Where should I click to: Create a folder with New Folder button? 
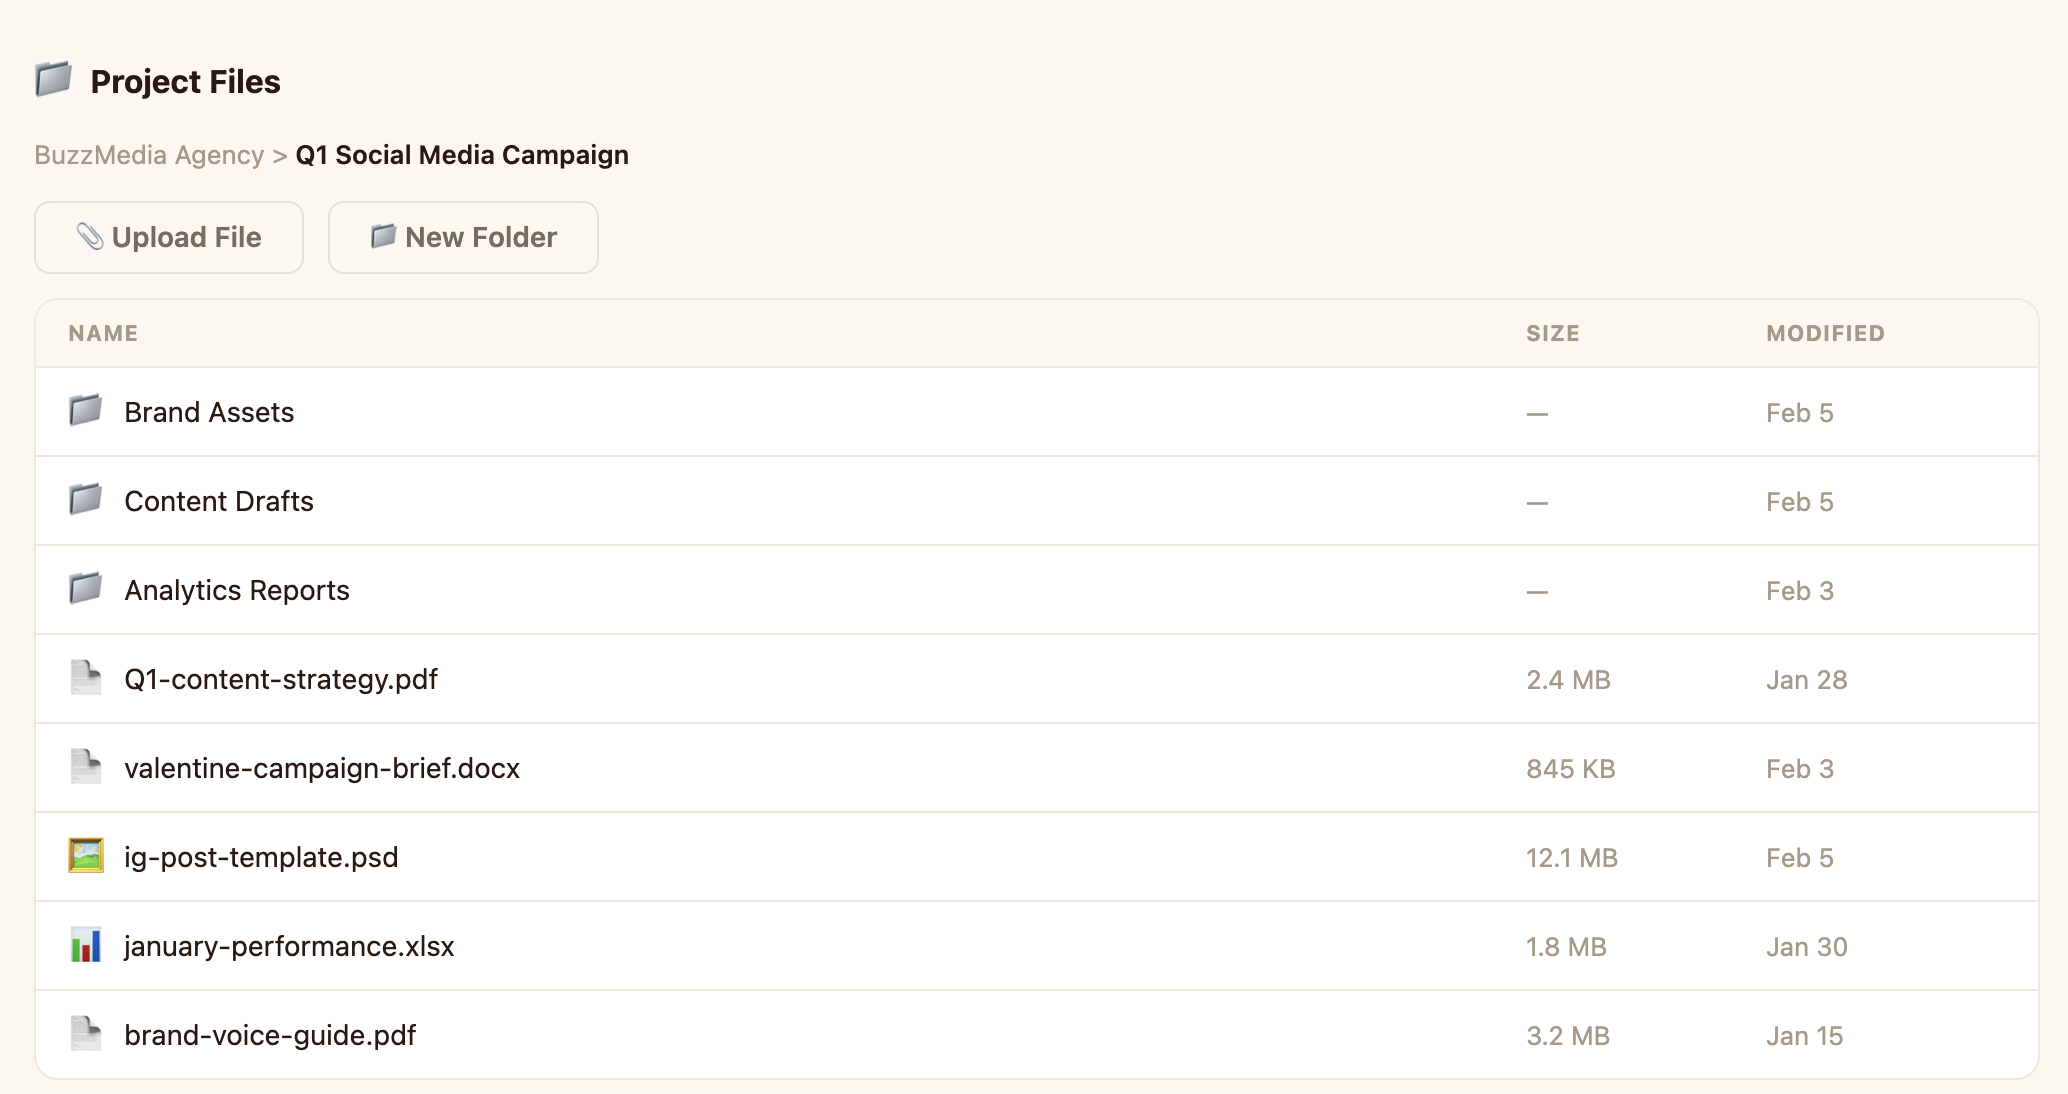[x=463, y=237]
